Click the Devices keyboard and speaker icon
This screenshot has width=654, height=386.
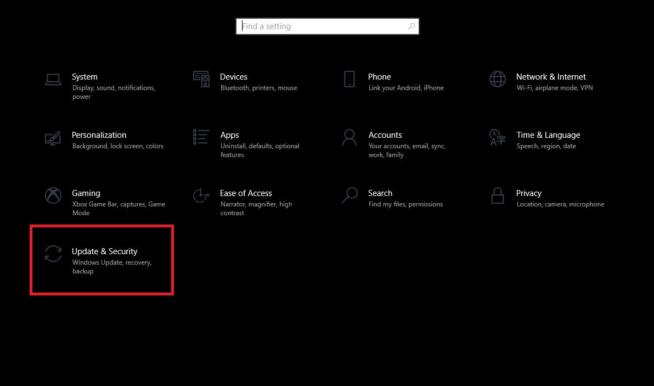(x=201, y=79)
